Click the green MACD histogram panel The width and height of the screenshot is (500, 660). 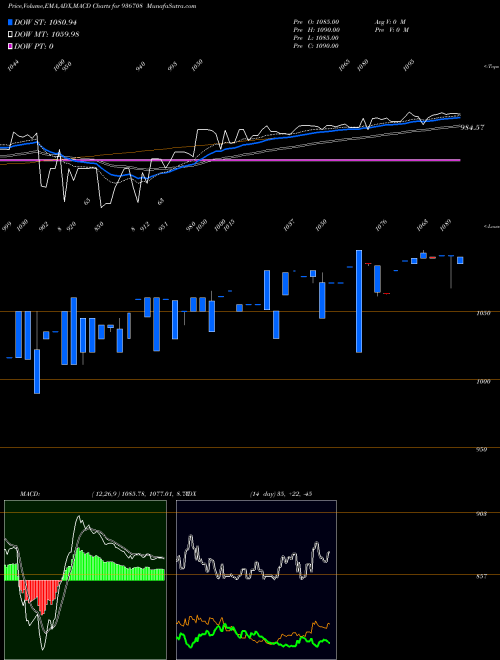coord(85,580)
